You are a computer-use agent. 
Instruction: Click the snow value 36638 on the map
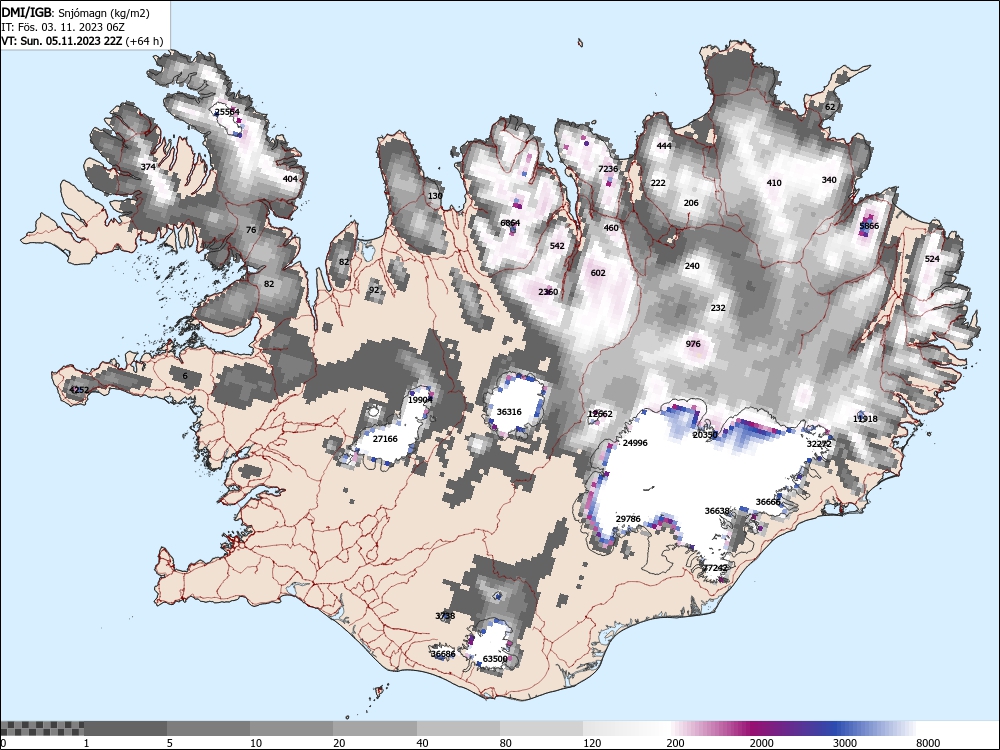click(x=717, y=511)
